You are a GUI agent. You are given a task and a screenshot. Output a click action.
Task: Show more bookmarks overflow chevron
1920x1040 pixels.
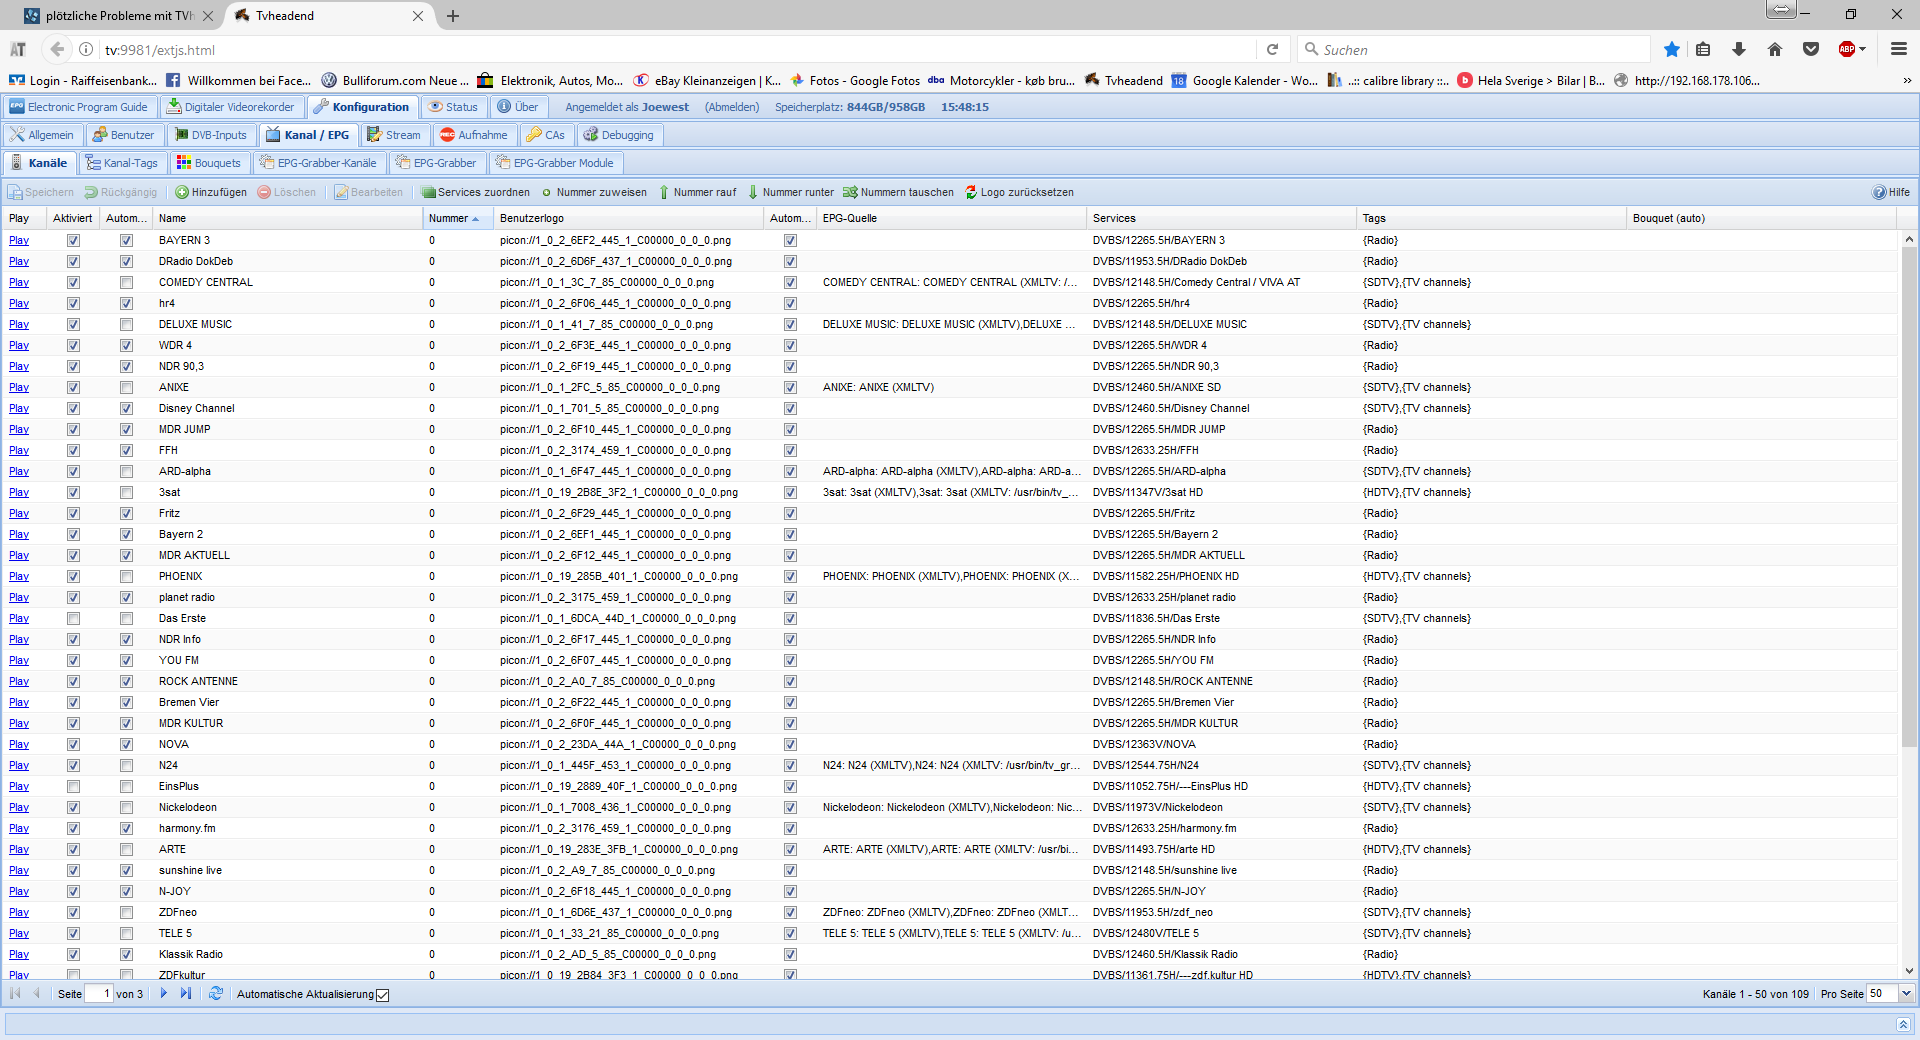click(x=1906, y=81)
